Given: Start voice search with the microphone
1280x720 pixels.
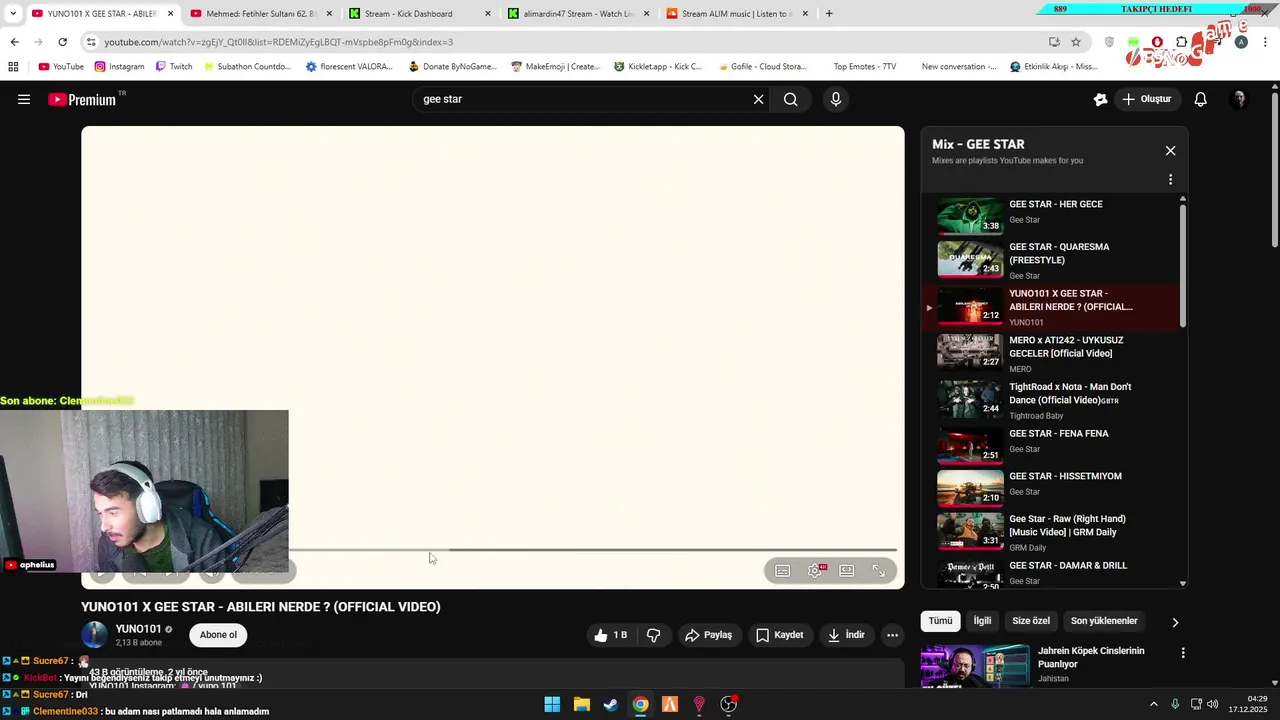Looking at the screenshot, I should tap(836, 99).
